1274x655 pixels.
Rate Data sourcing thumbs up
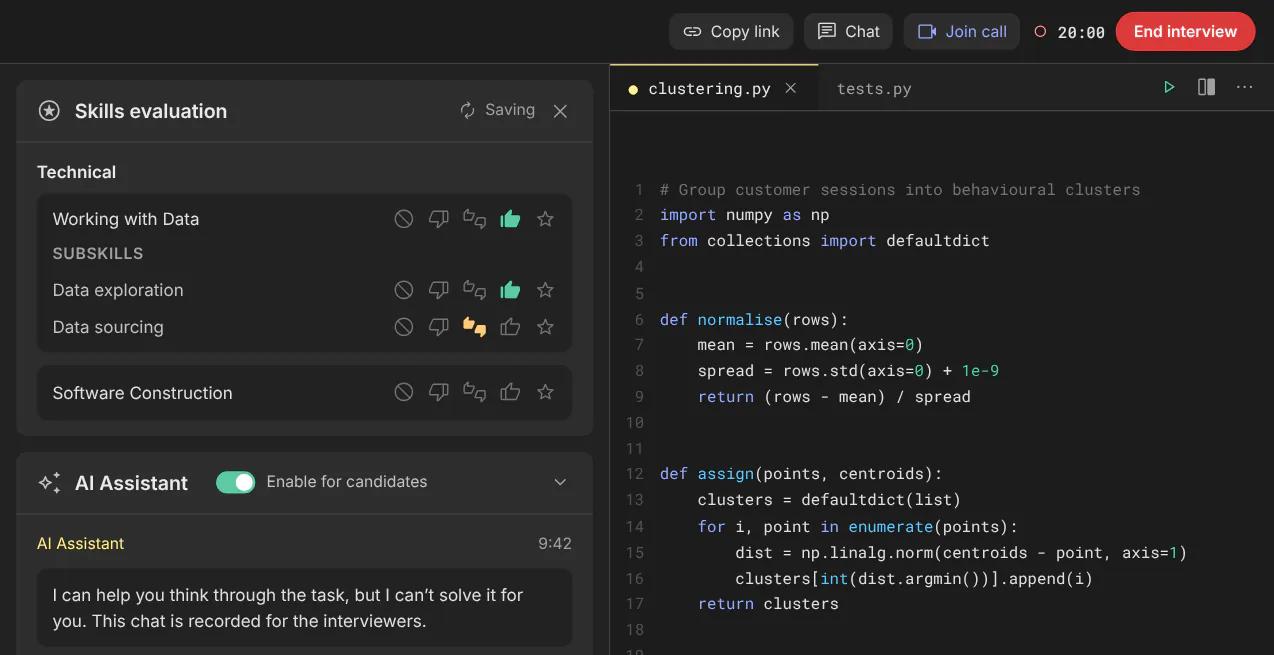[510, 327]
